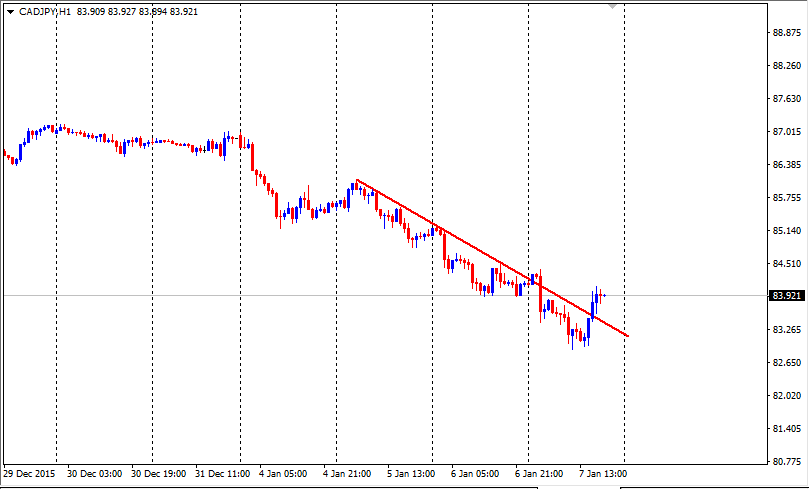Click the 4 Jan 05:00 time label
809x489 pixels.
point(283,474)
